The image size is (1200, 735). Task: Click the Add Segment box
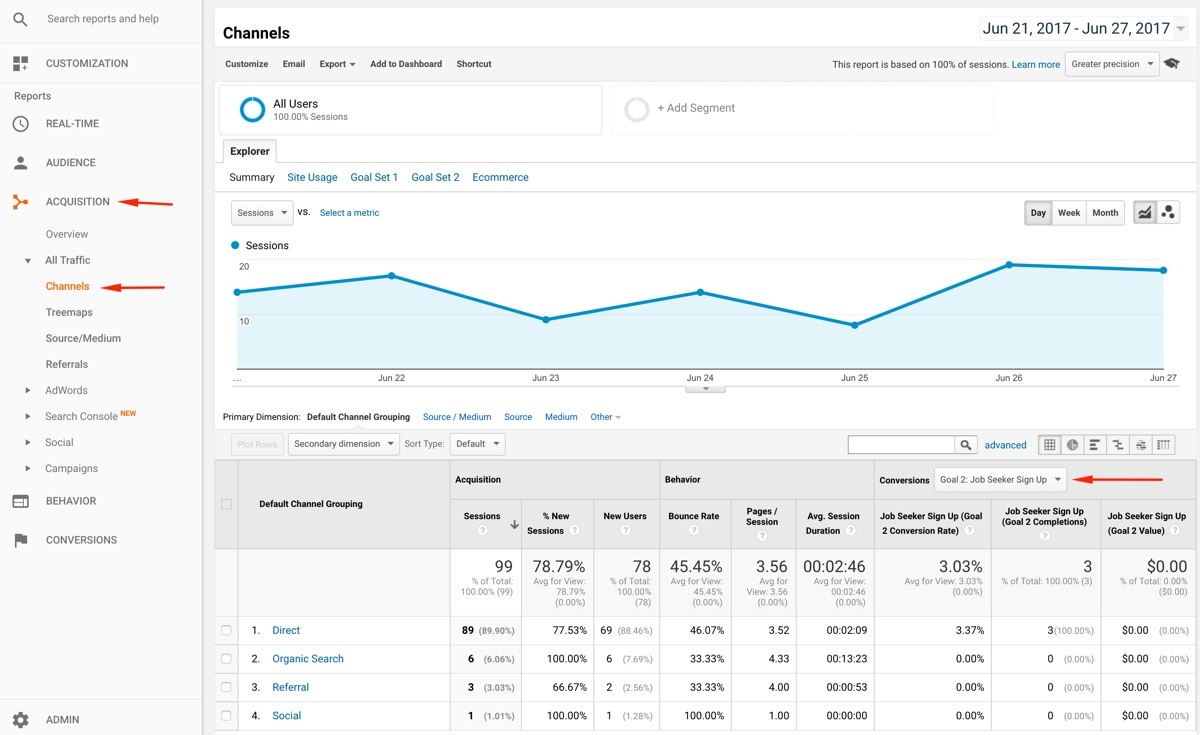point(802,109)
